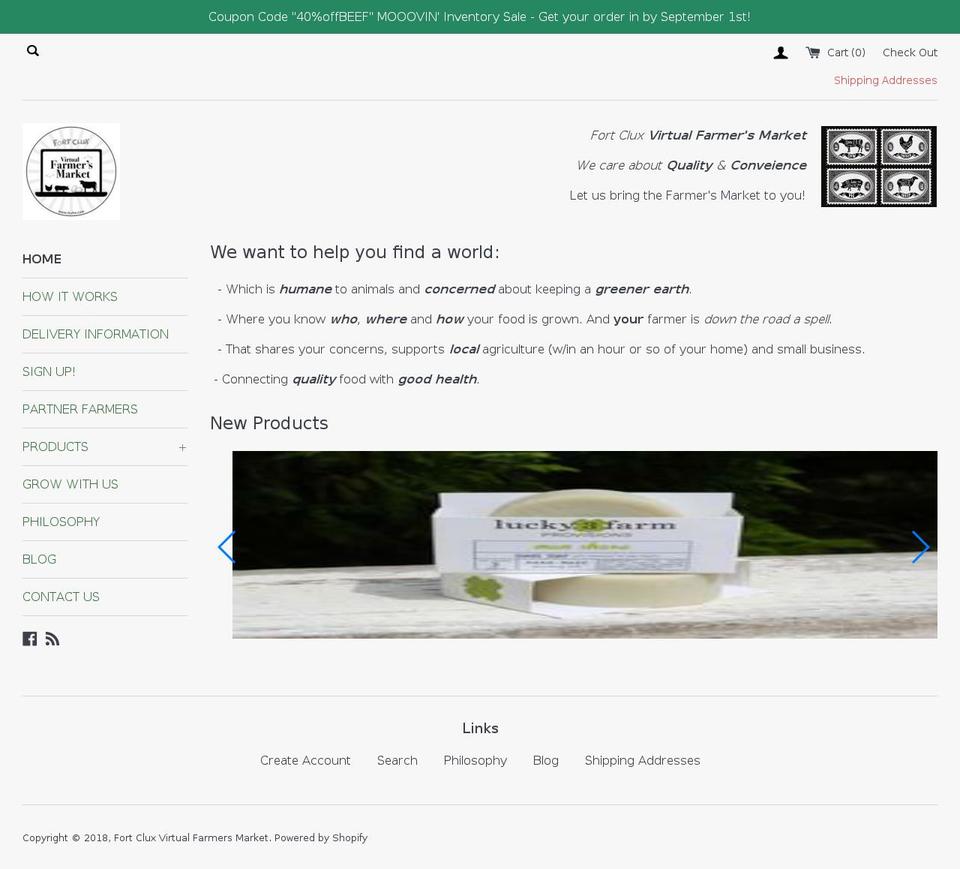Viewport: 960px width, 869px height.
Task: Go to next slide arrow
Action: 921,547
